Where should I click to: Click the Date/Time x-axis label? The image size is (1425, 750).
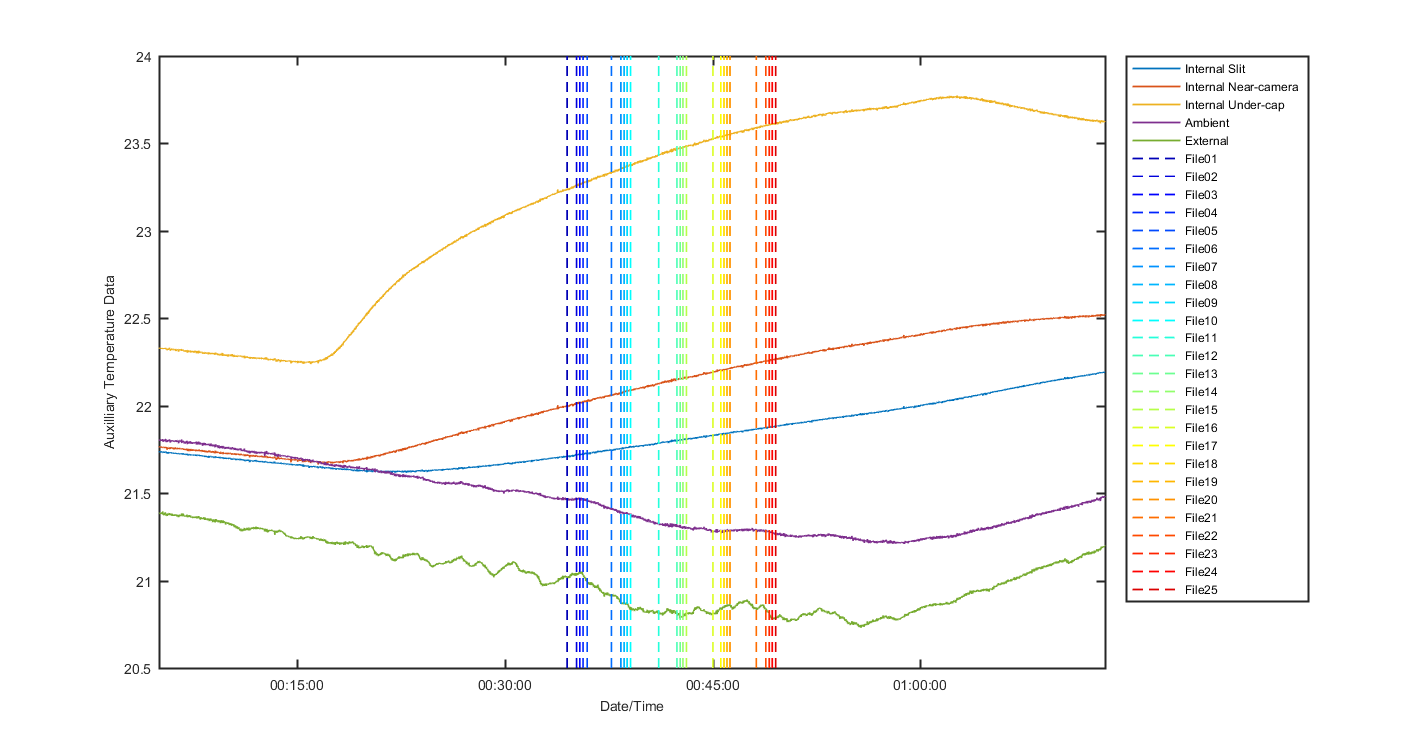[x=631, y=706]
